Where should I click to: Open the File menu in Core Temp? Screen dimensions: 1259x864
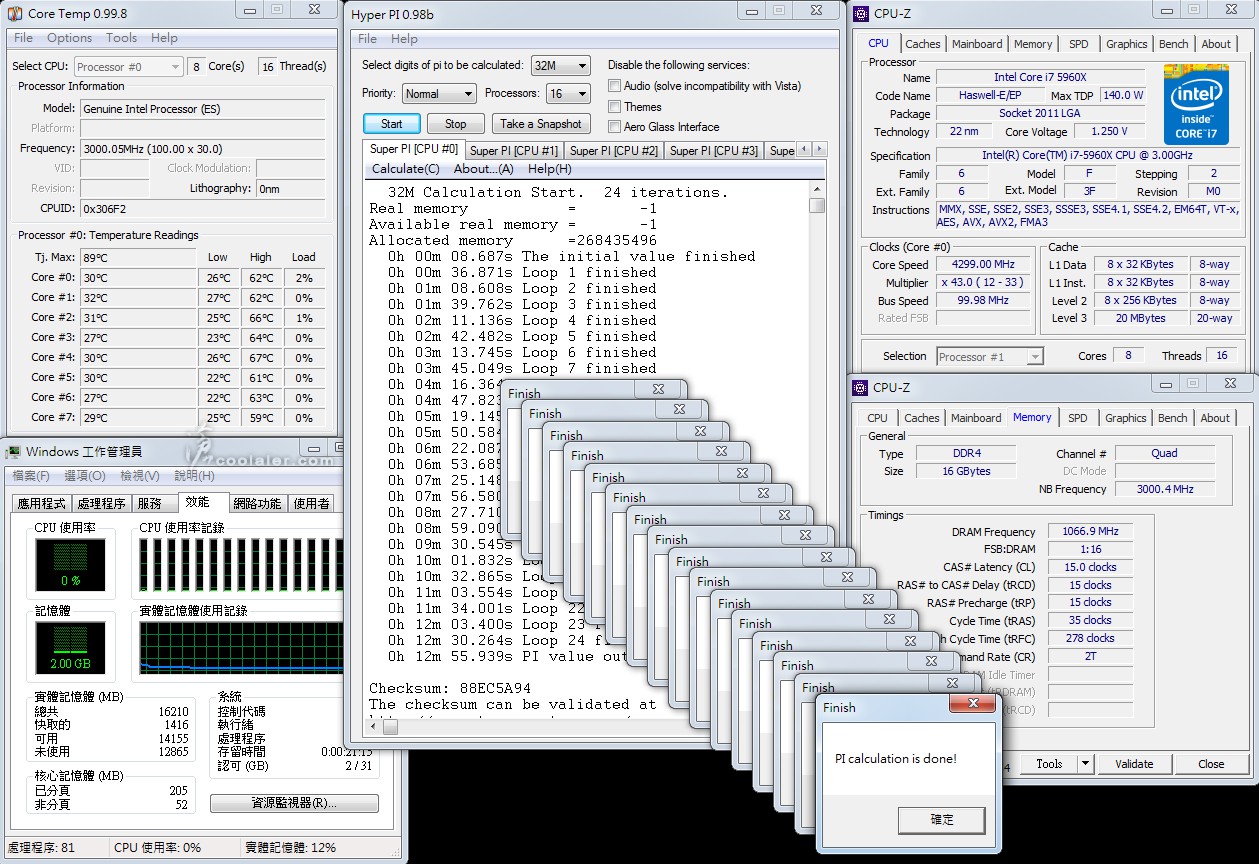coord(23,38)
